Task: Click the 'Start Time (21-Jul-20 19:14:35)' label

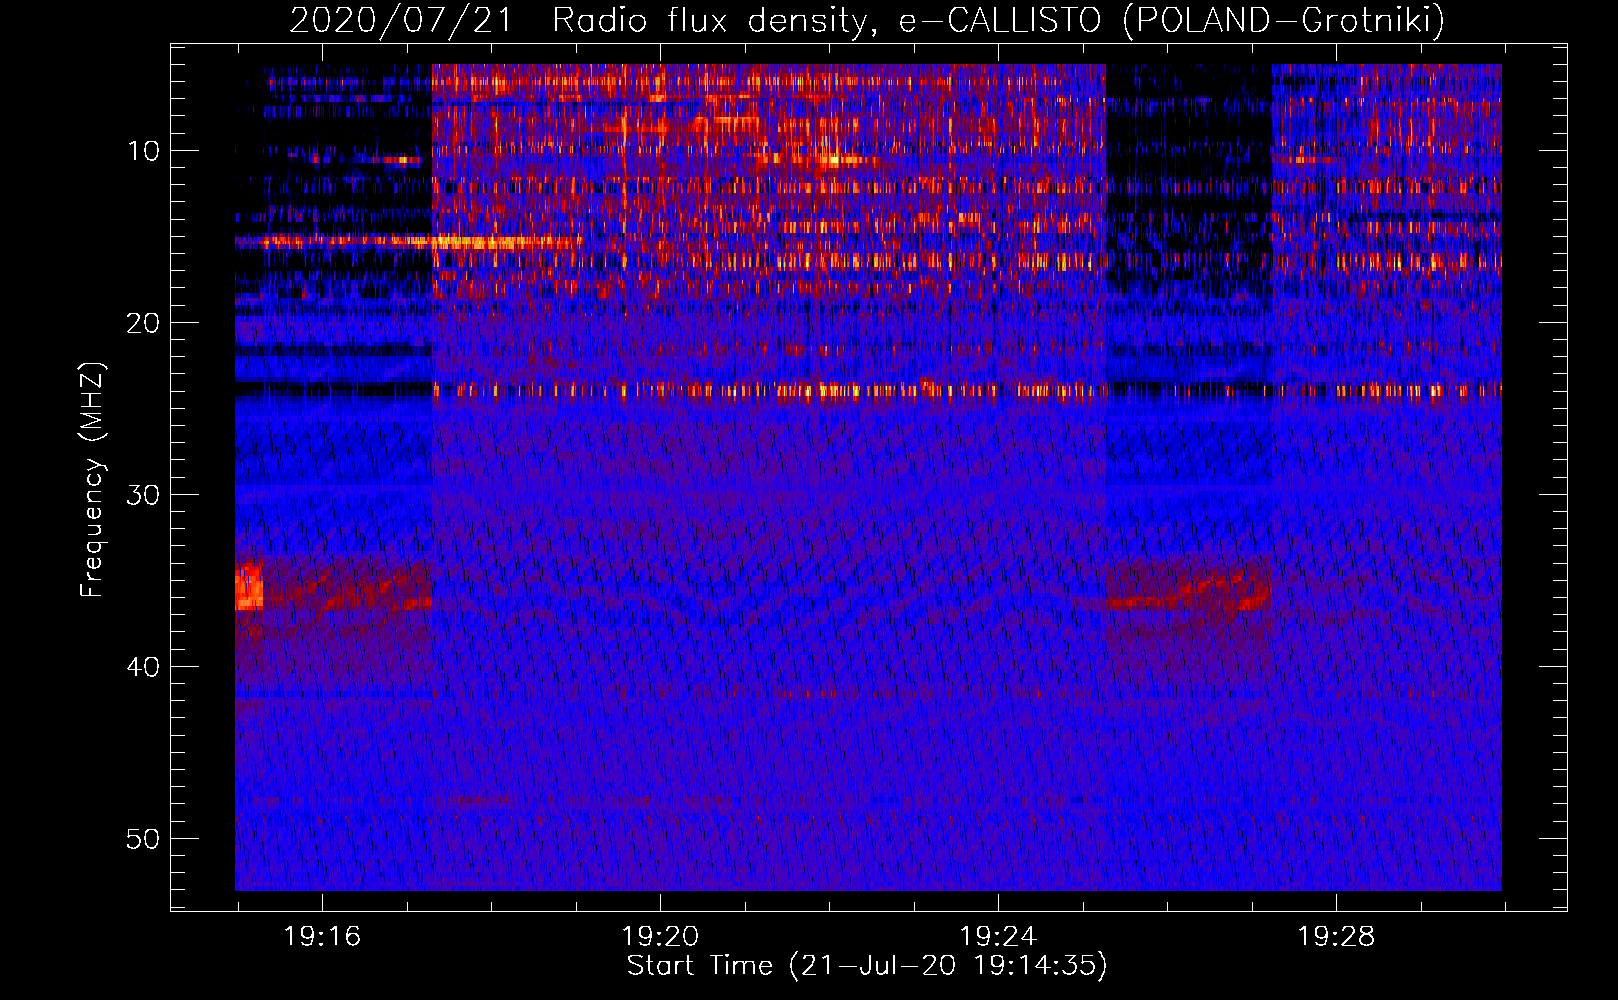Action: (867, 966)
